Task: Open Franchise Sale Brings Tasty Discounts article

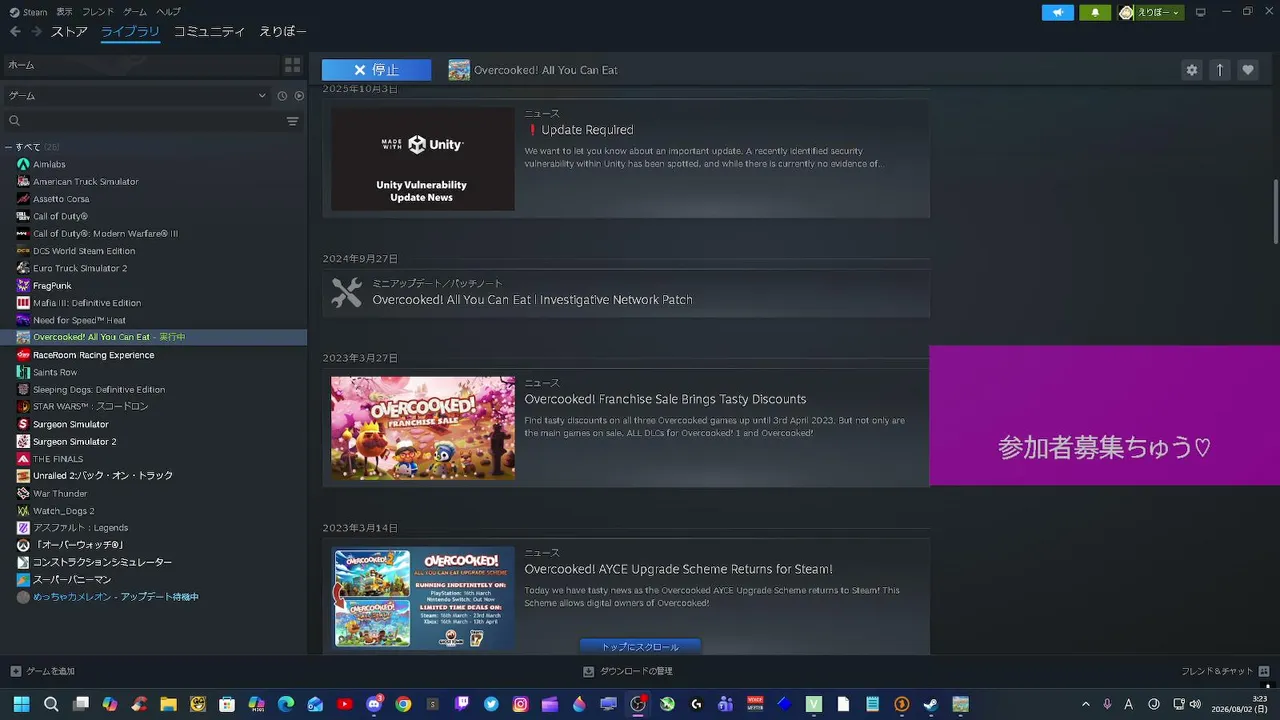Action: [665, 399]
